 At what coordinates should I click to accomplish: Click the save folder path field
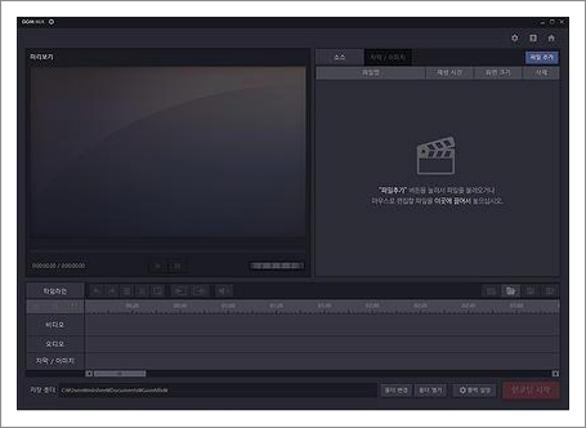coord(218,390)
